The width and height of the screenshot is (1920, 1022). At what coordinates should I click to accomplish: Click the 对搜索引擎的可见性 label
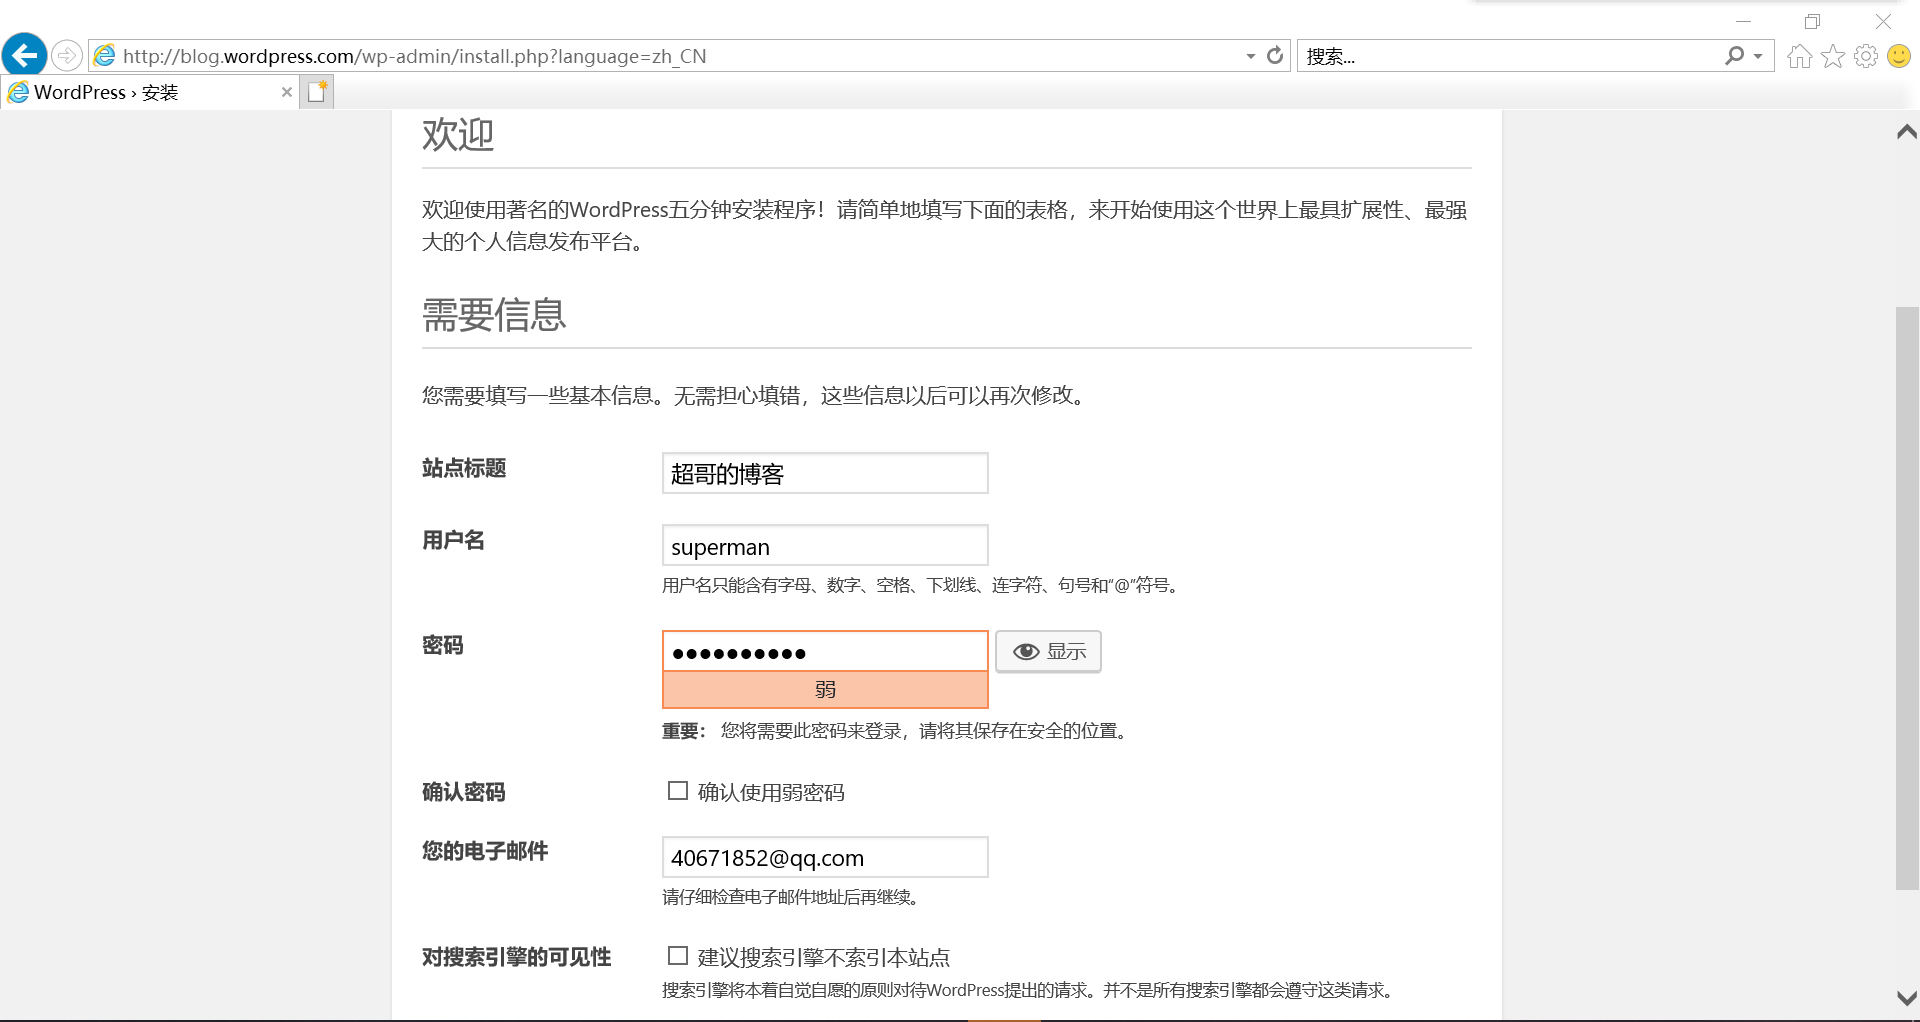coord(516,957)
